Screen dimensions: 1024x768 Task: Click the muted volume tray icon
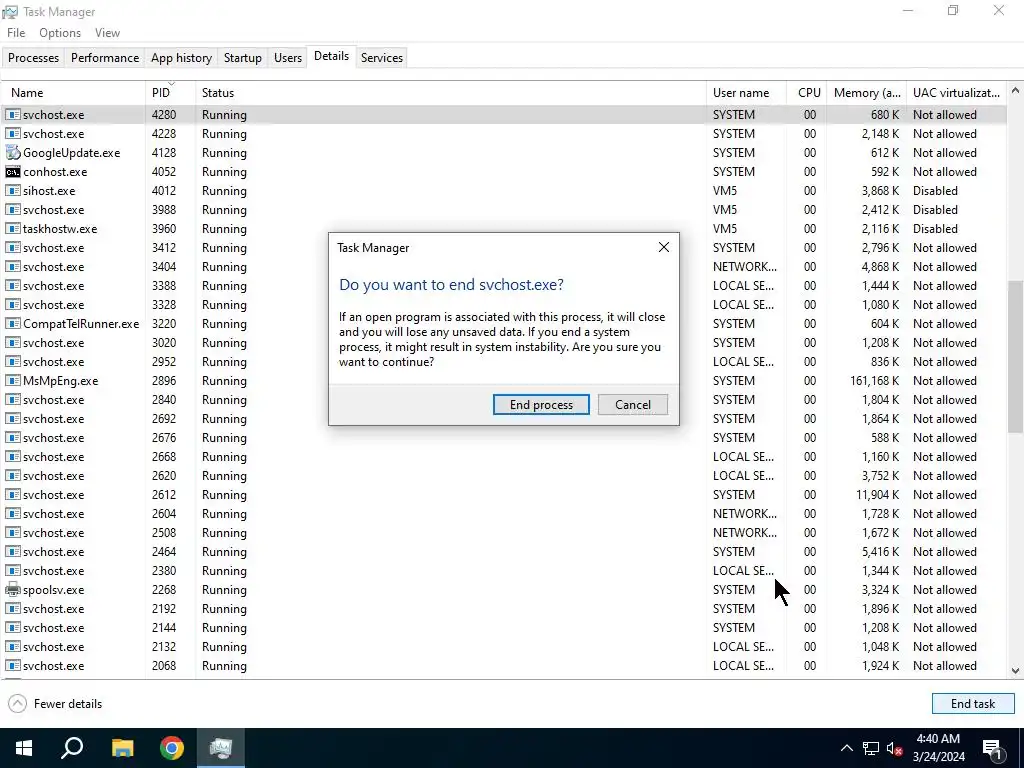pos(894,748)
